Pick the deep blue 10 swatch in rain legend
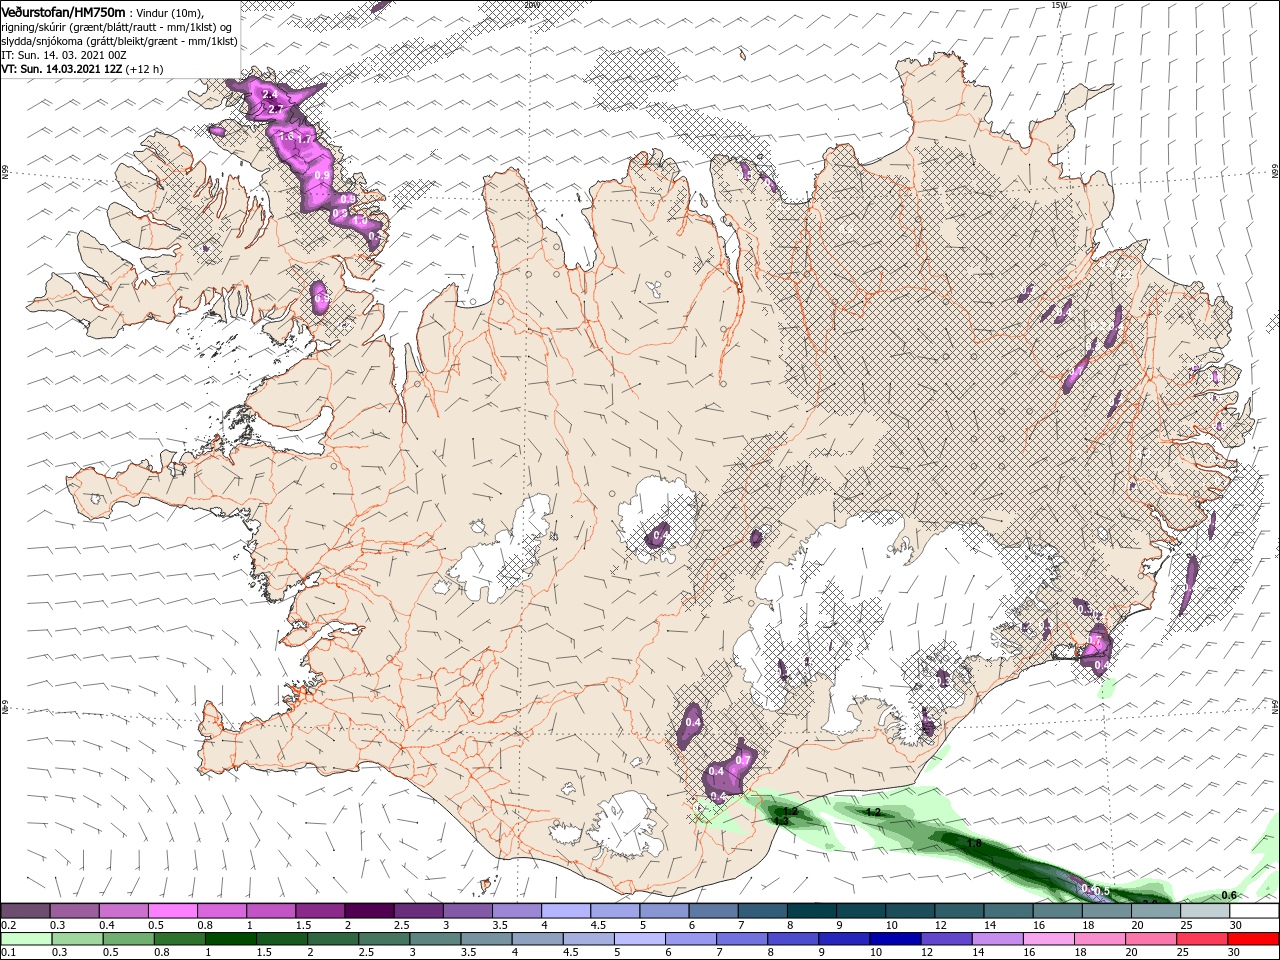Image resolution: width=1280 pixels, height=960 pixels. (x=895, y=939)
